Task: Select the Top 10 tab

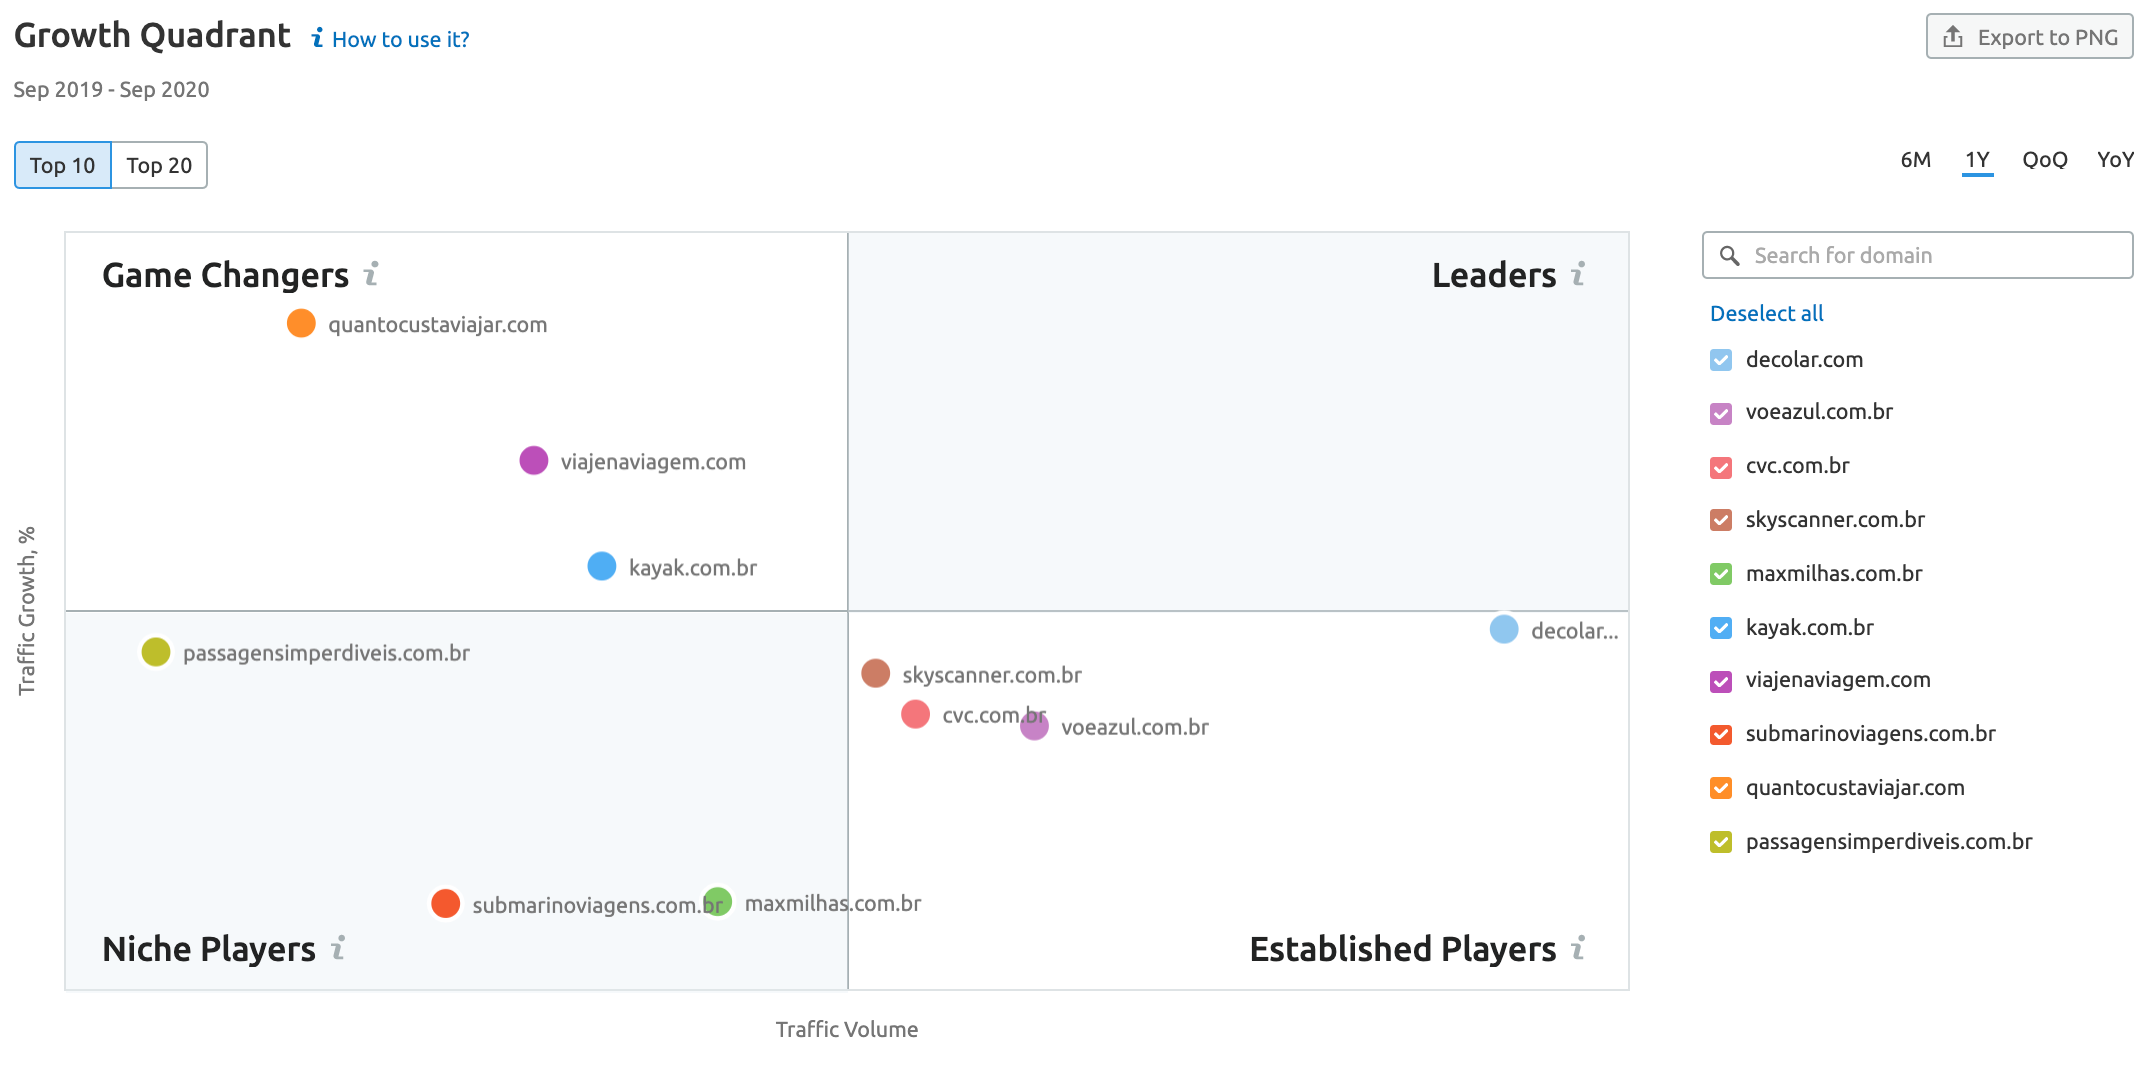Action: (x=62, y=165)
